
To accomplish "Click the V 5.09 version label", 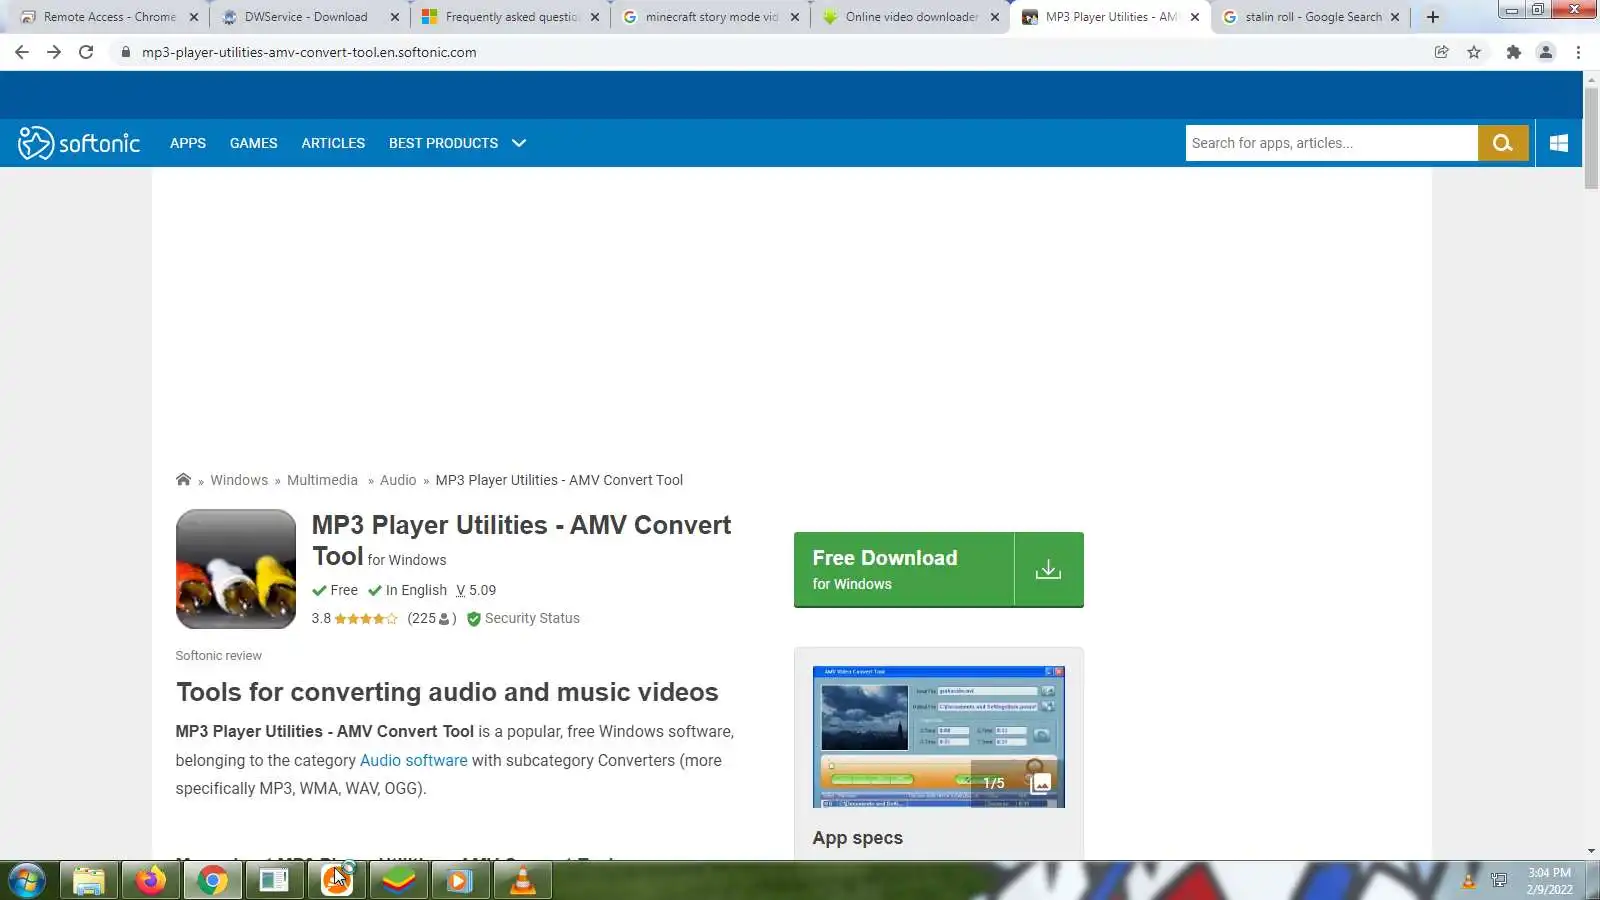I will pyautogui.click(x=476, y=590).
